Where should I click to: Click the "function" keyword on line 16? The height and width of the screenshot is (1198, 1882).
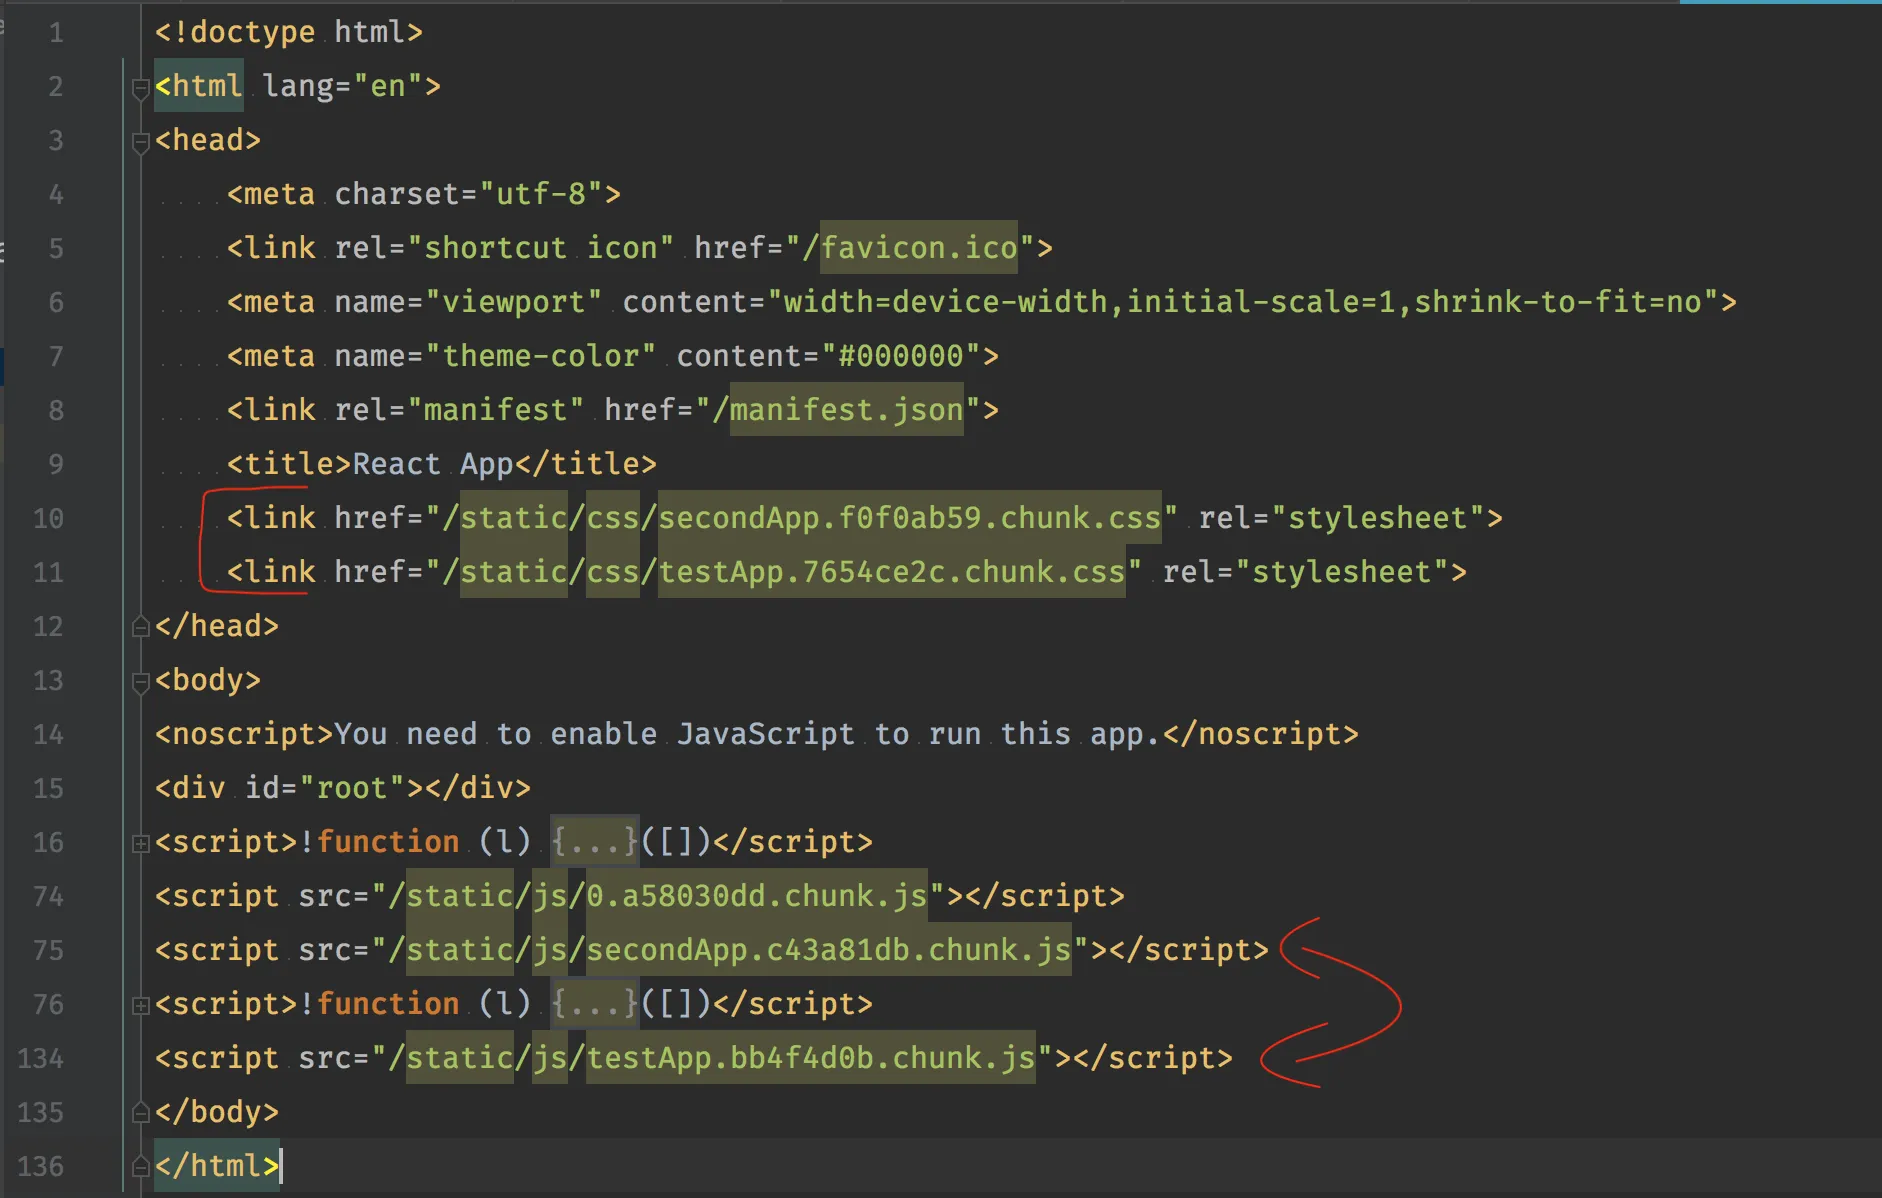coord(388,842)
